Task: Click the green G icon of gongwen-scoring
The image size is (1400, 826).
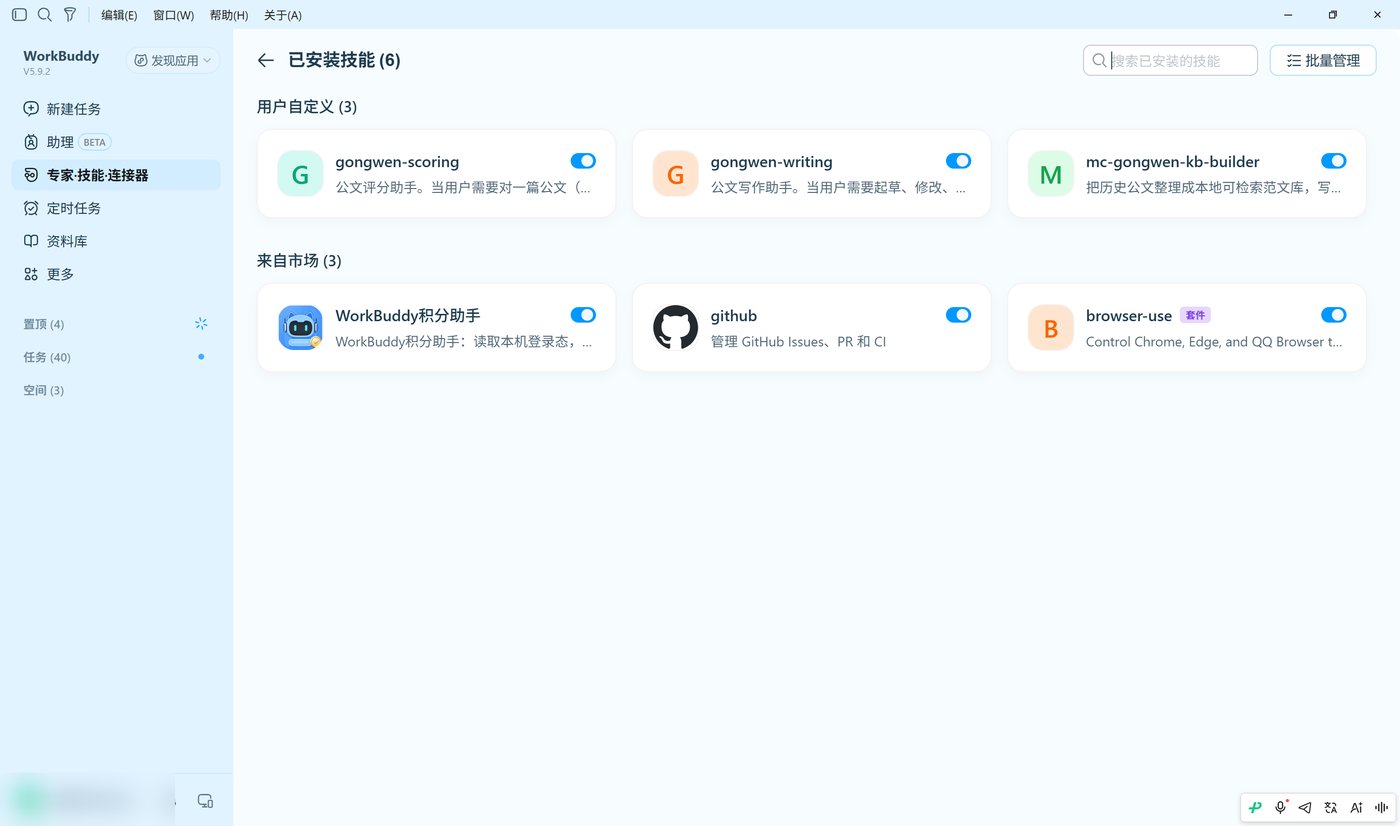Action: pyautogui.click(x=300, y=173)
